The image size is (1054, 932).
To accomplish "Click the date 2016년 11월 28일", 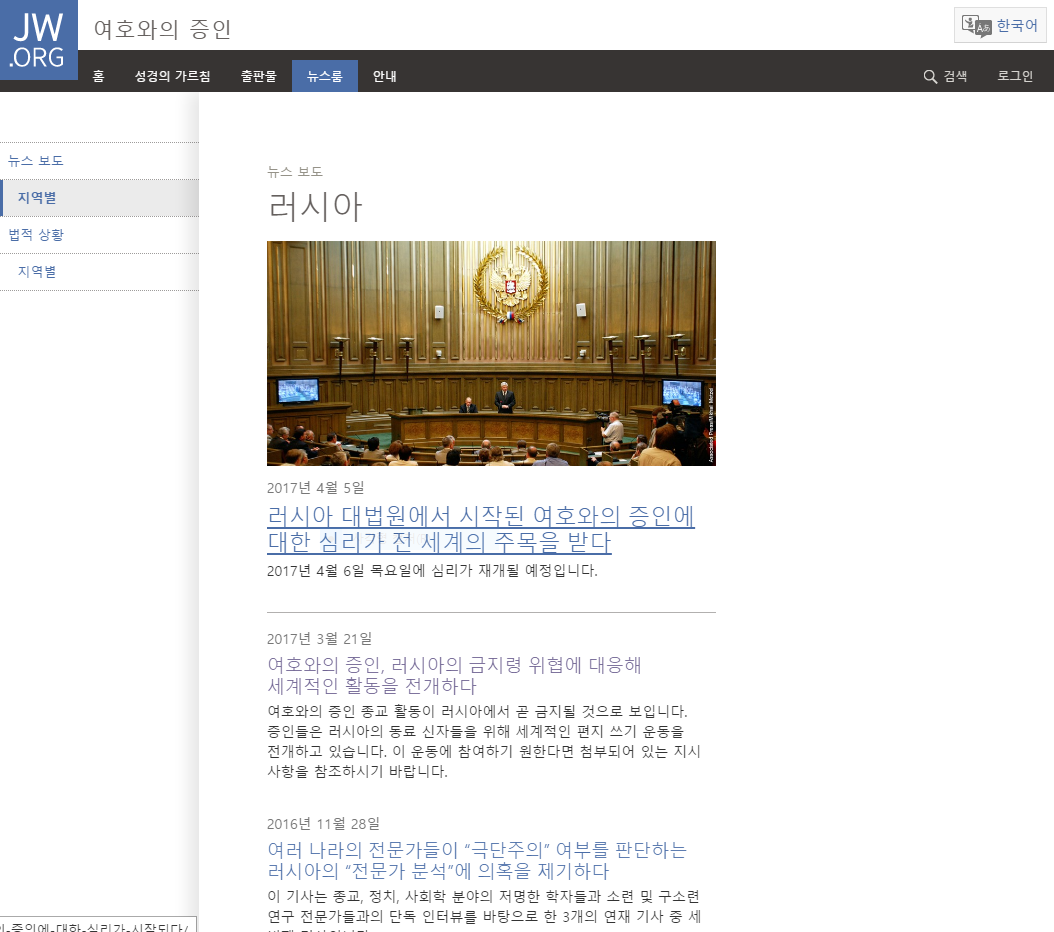I will click(323, 823).
